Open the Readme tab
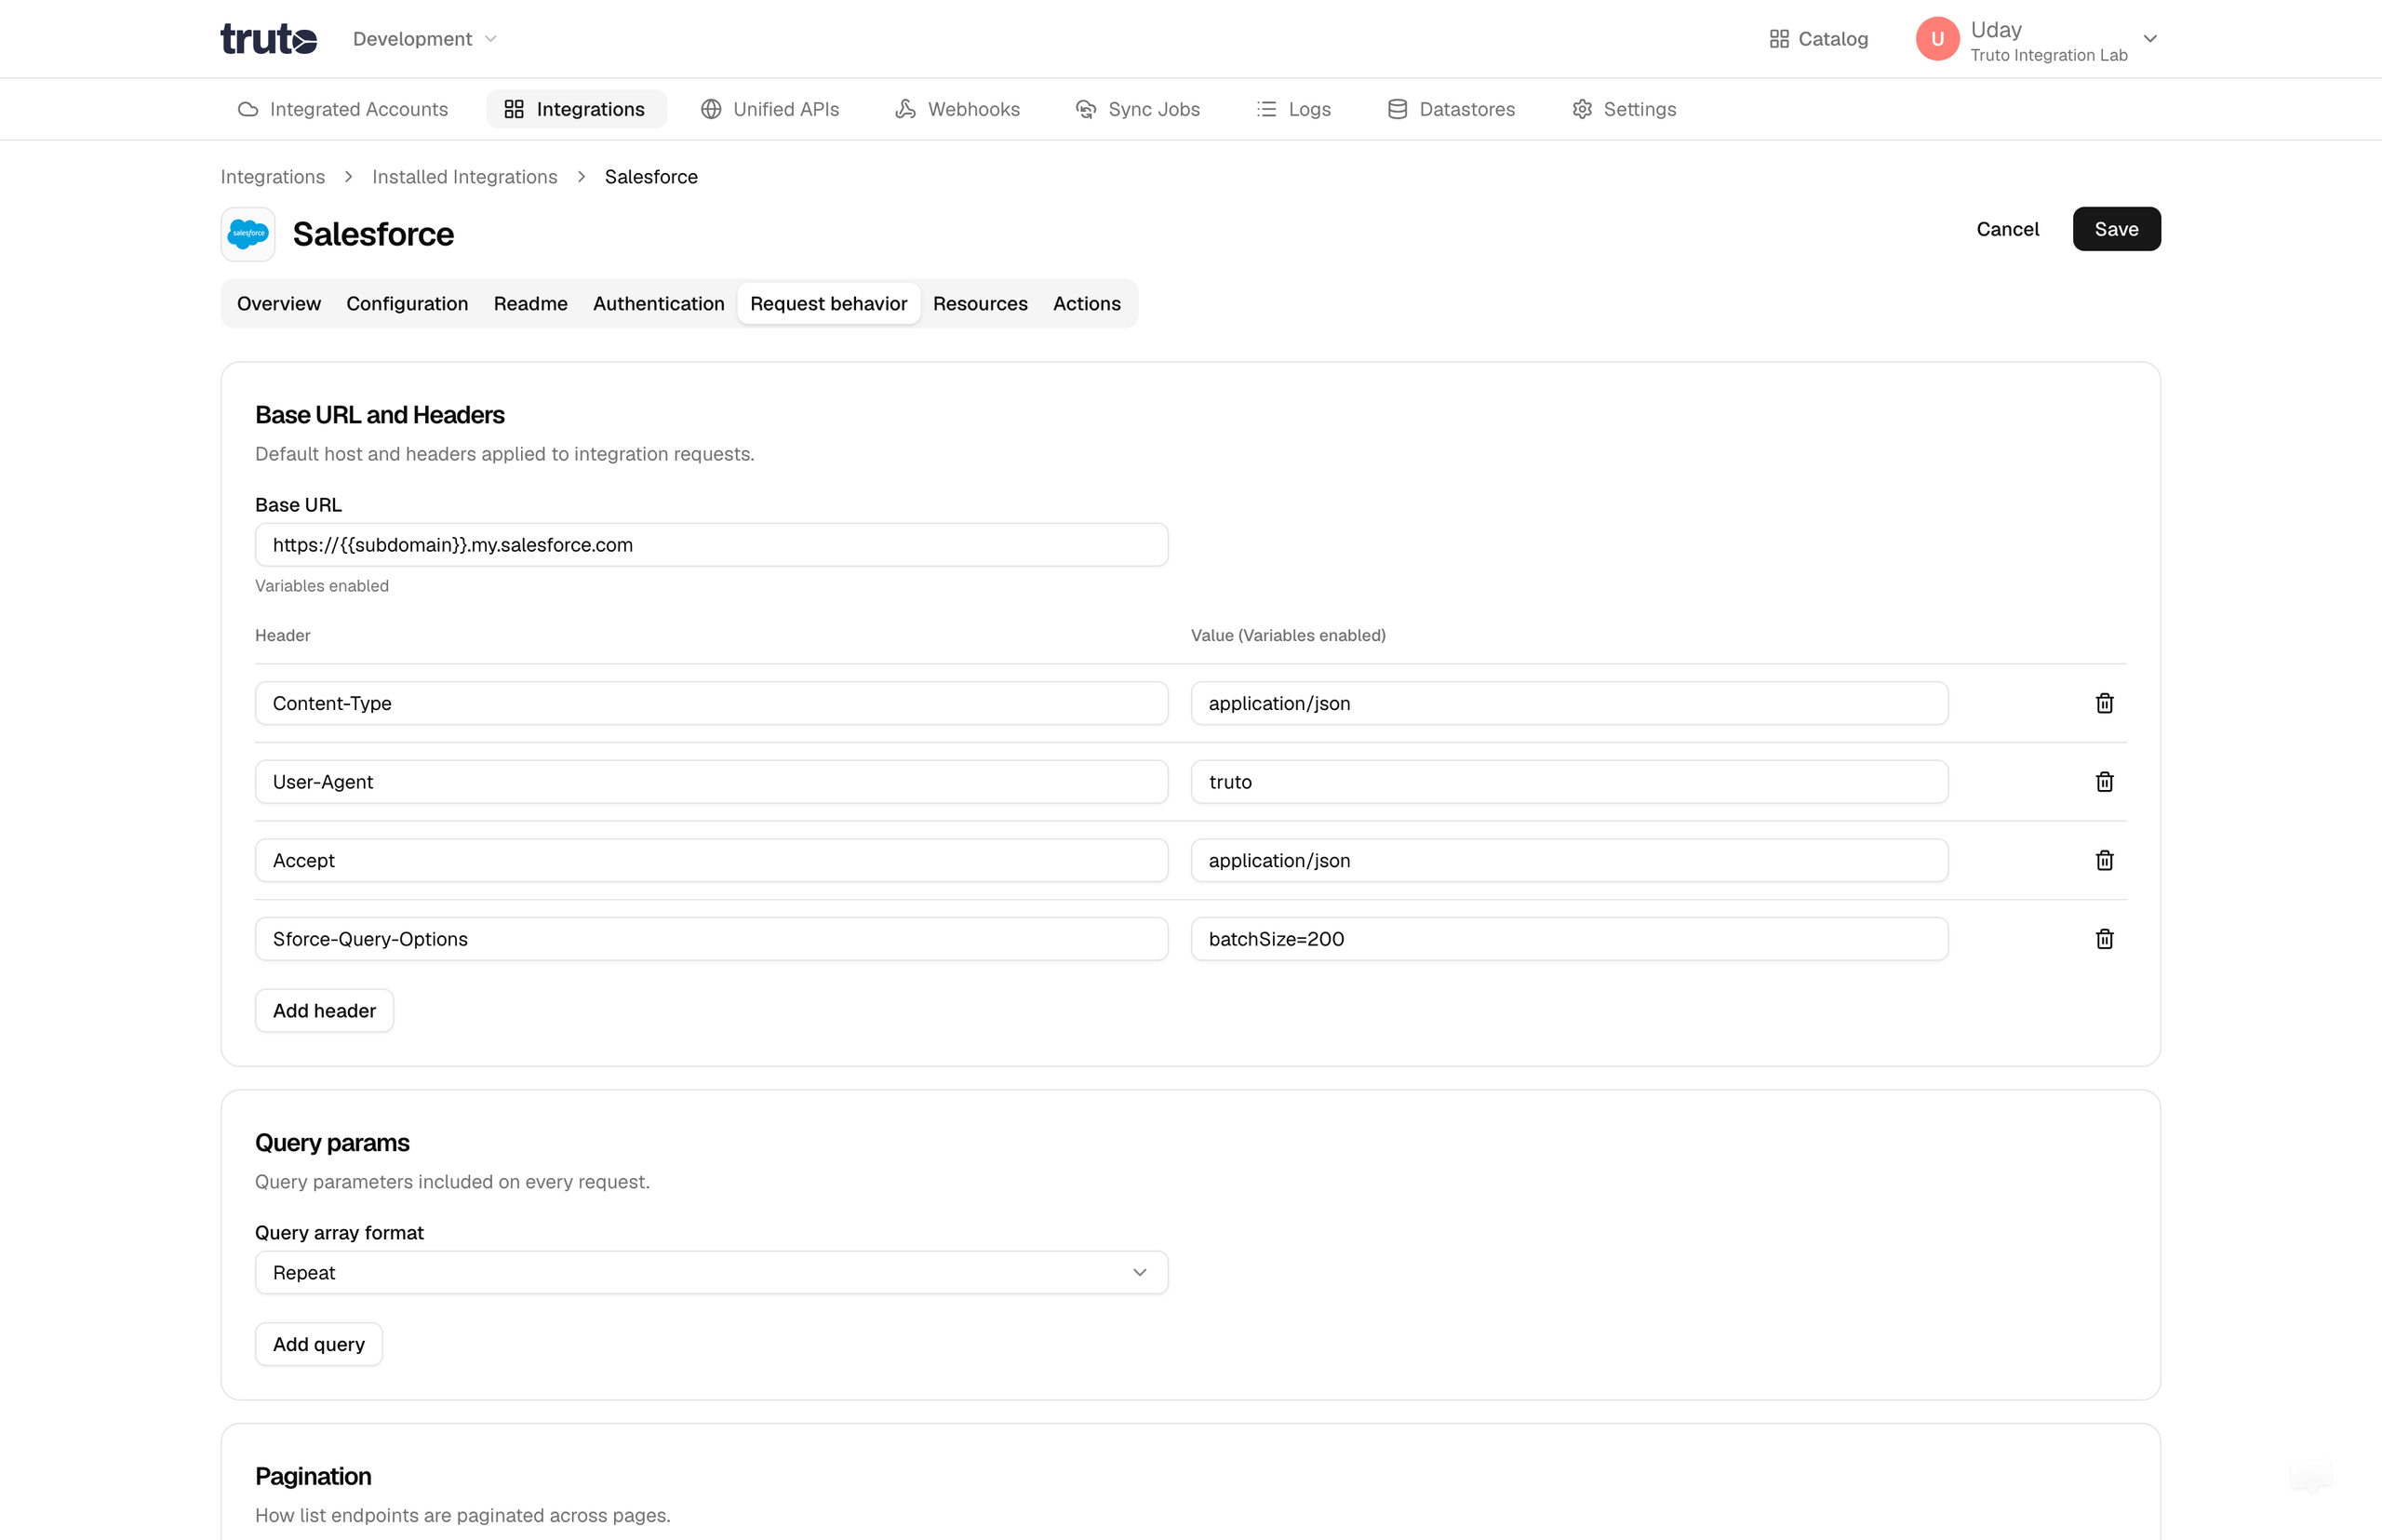 click(x=531, y=304)
